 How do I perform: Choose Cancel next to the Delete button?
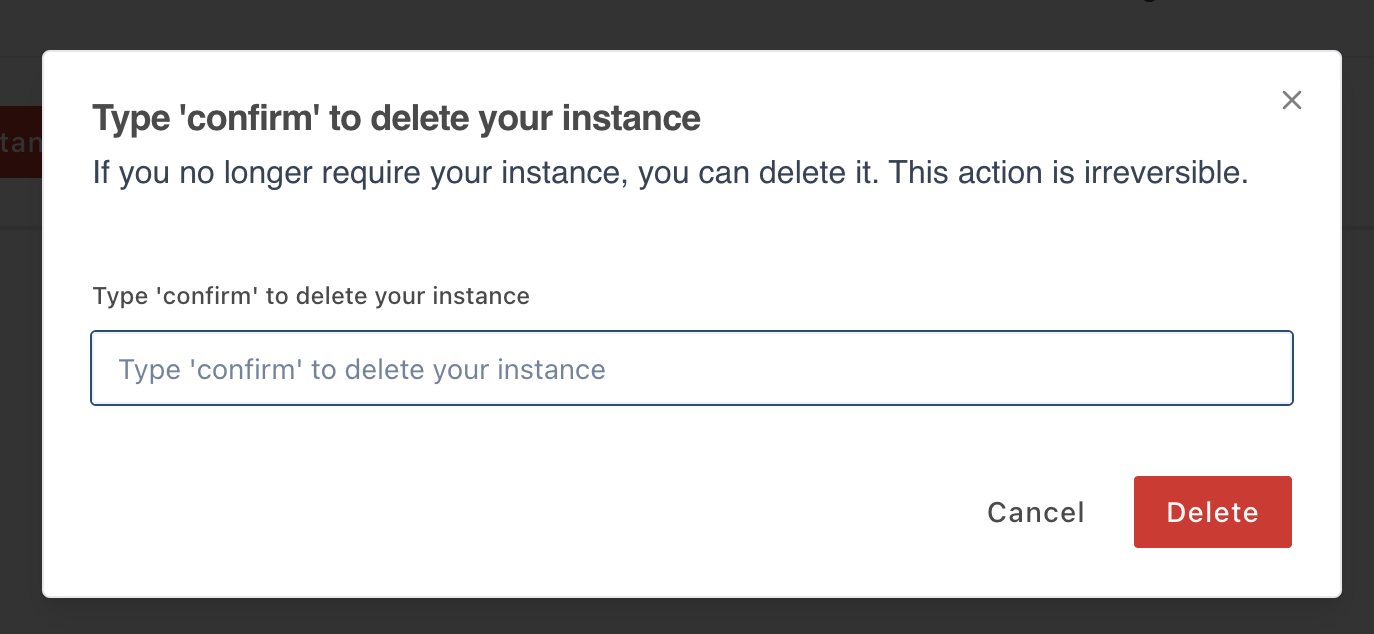click(x=1035, y=513)
